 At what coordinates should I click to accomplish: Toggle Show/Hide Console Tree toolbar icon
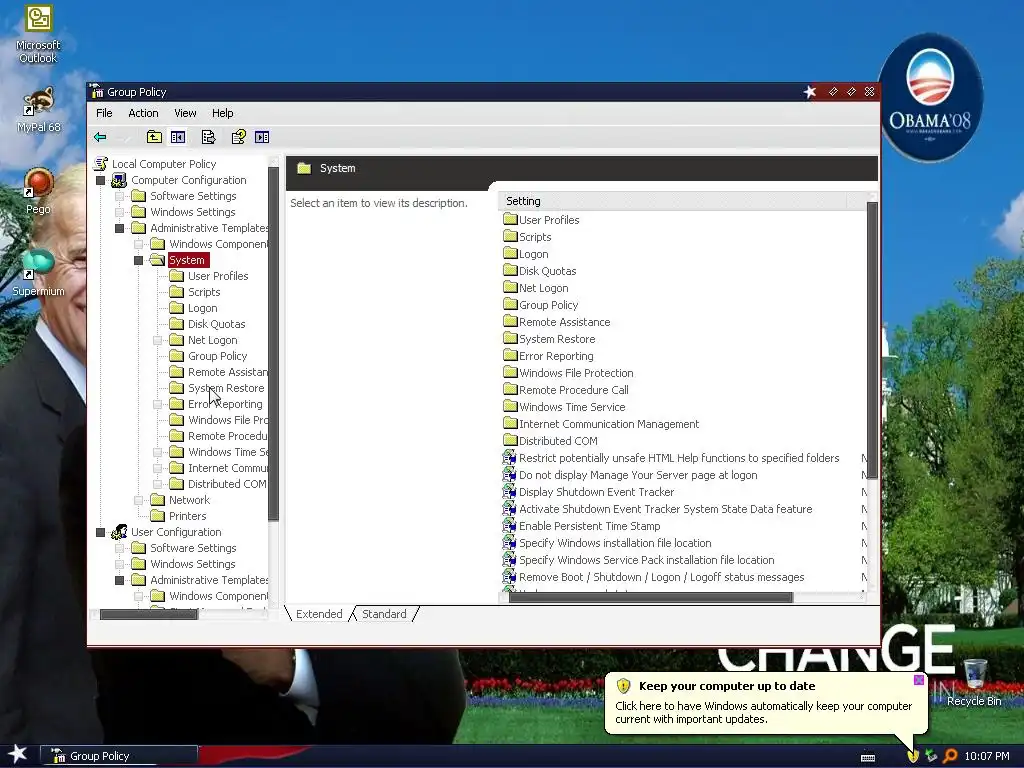click(x=178, y=137)
